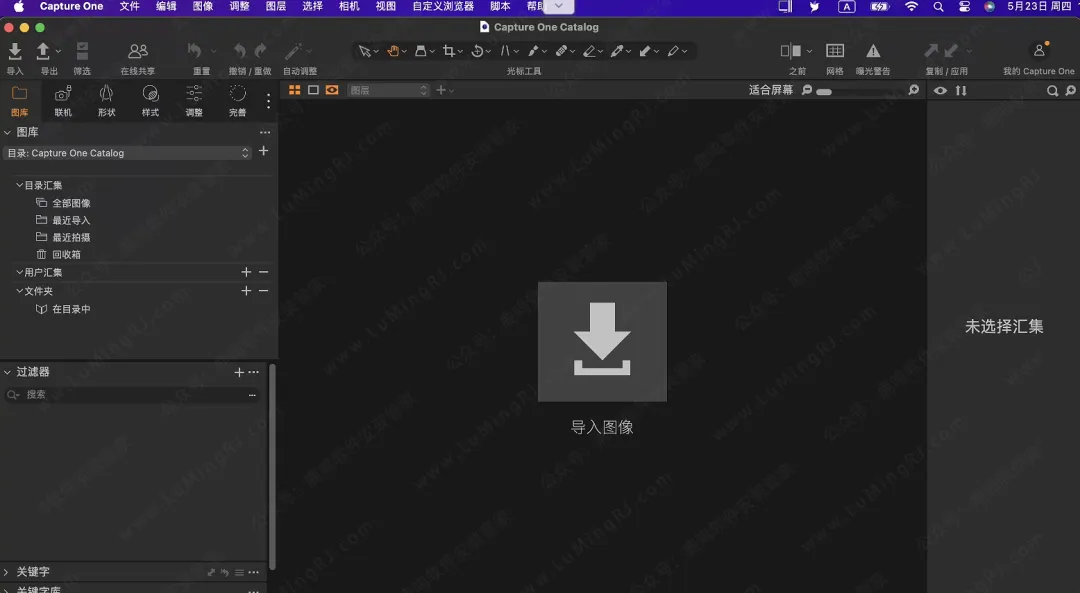Click the large 导入图像 button
1080x593 pixels.
[x=602, y=342]
